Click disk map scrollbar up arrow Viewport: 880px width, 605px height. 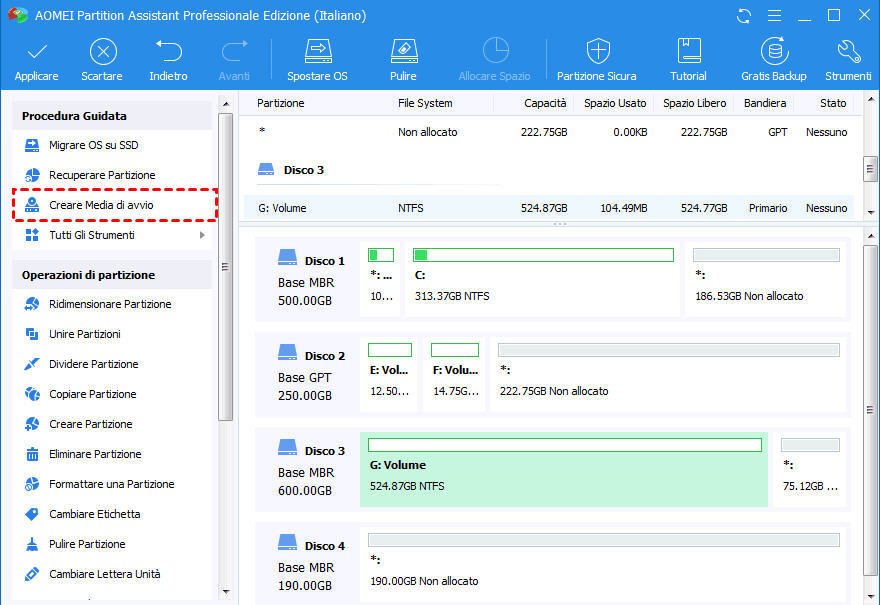point(870,235)
